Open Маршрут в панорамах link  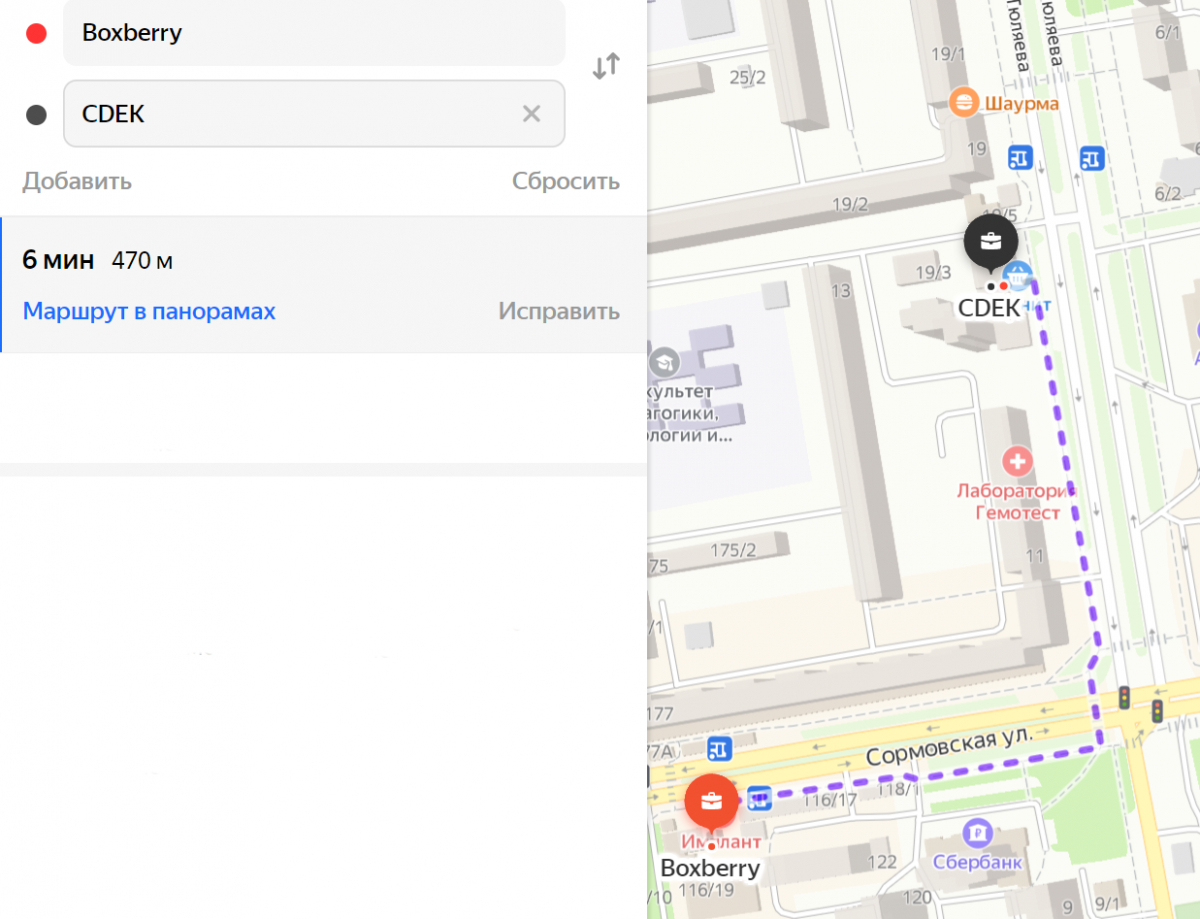(x=149, y=311)
